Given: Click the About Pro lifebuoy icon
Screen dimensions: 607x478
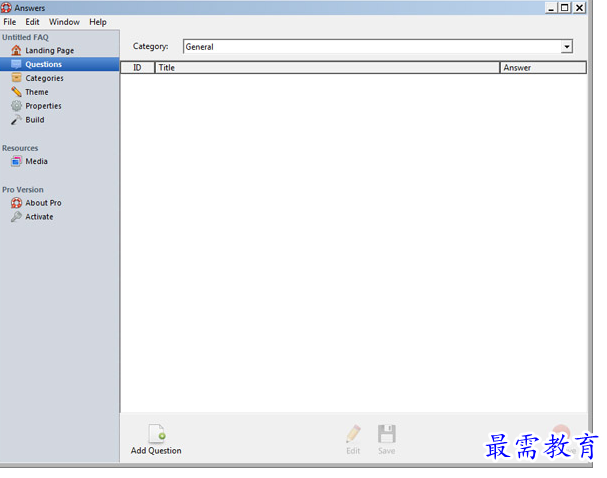Looking at the screenshot, I should point(16,203).
